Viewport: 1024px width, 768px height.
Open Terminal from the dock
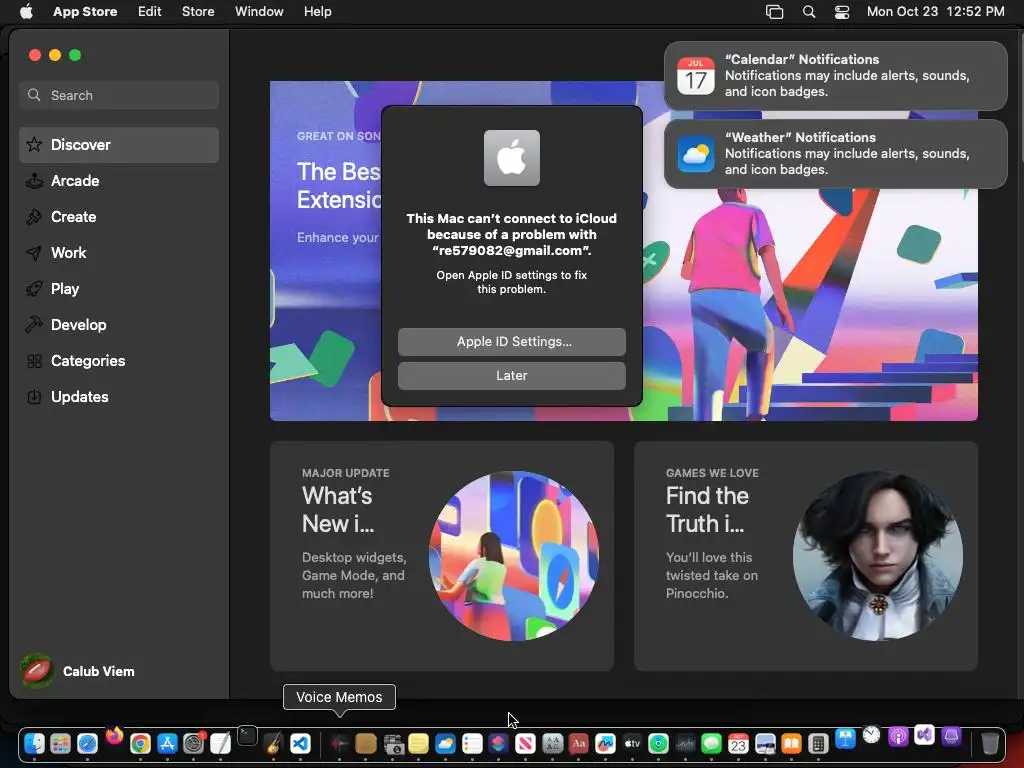coord(247,735)
